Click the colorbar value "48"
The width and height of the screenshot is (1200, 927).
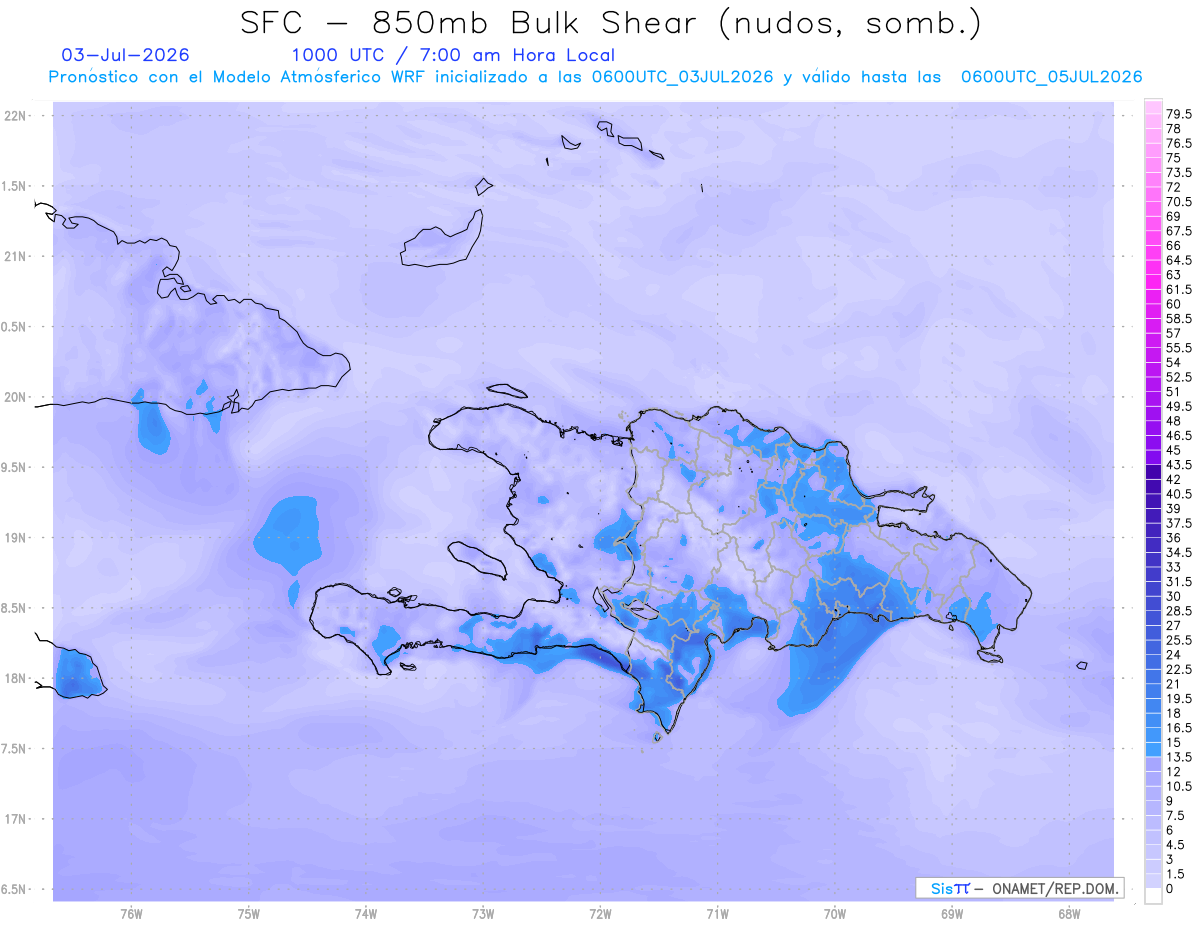[x=1174, y=421]
